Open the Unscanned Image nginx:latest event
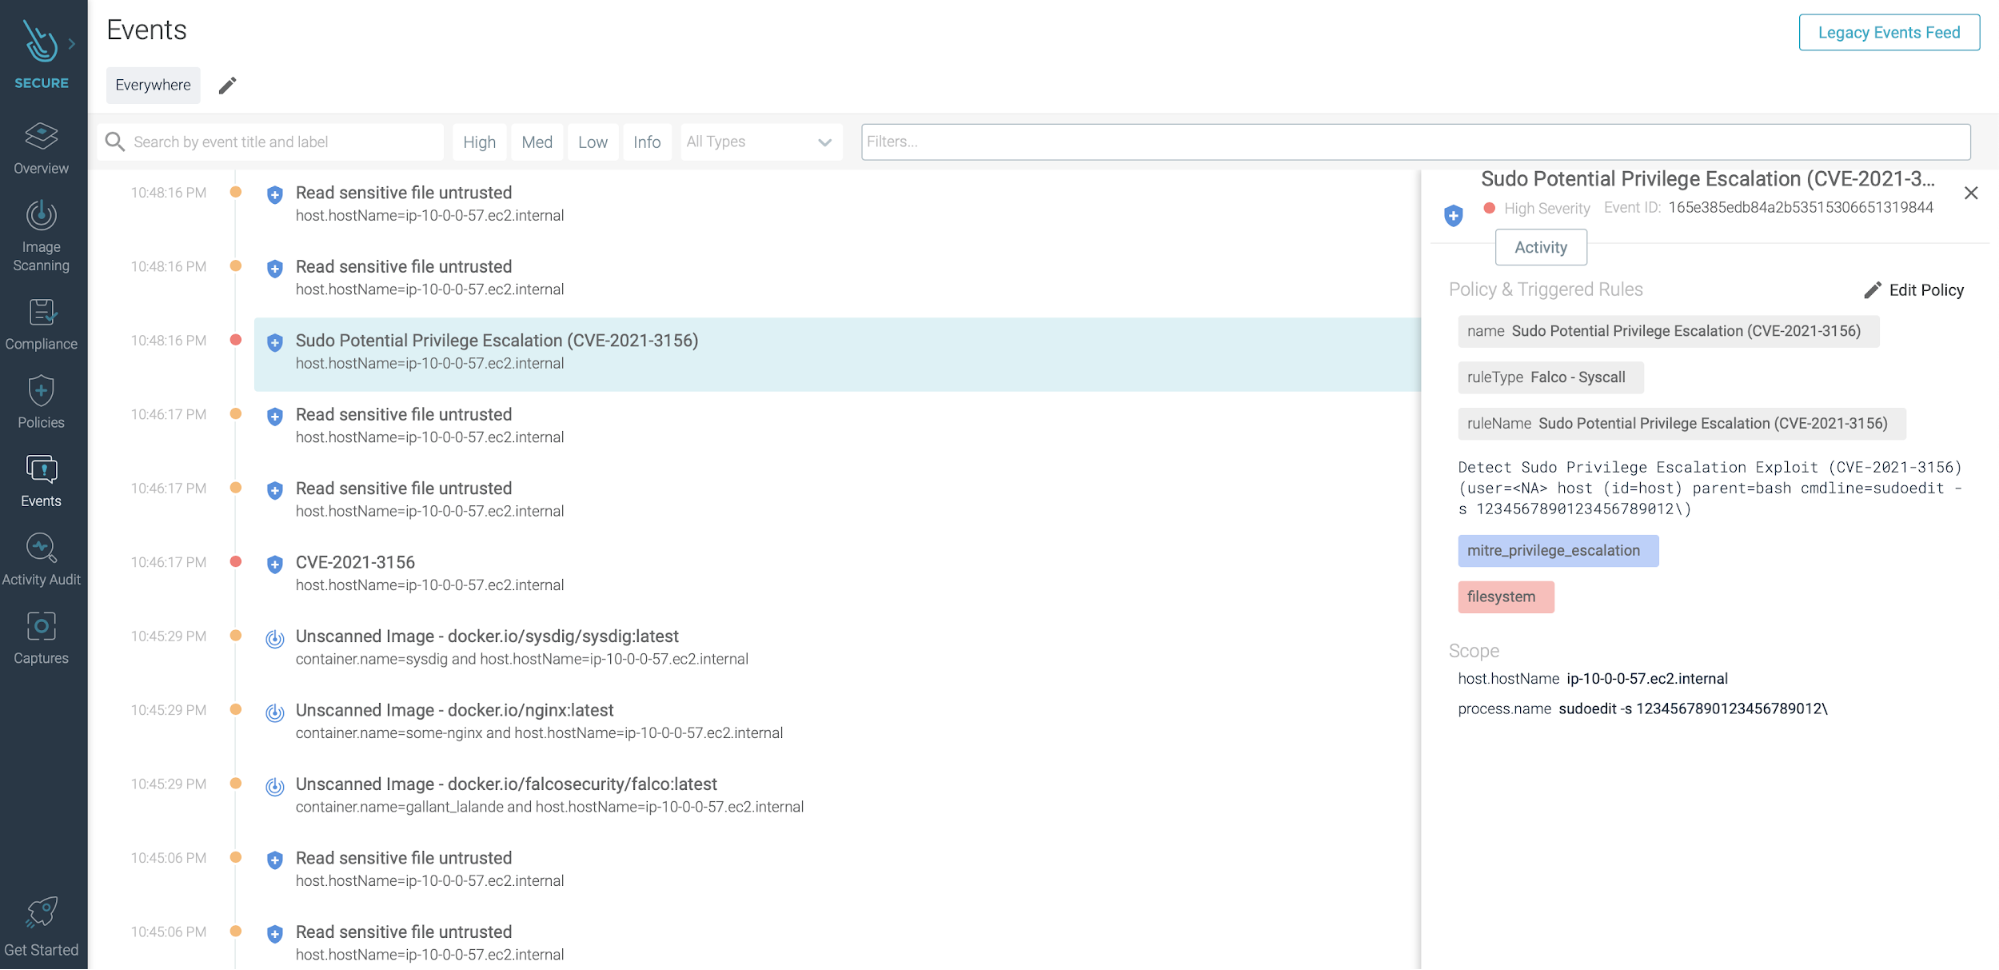This screenshot has height=970, width=1999. pos(837,721)
